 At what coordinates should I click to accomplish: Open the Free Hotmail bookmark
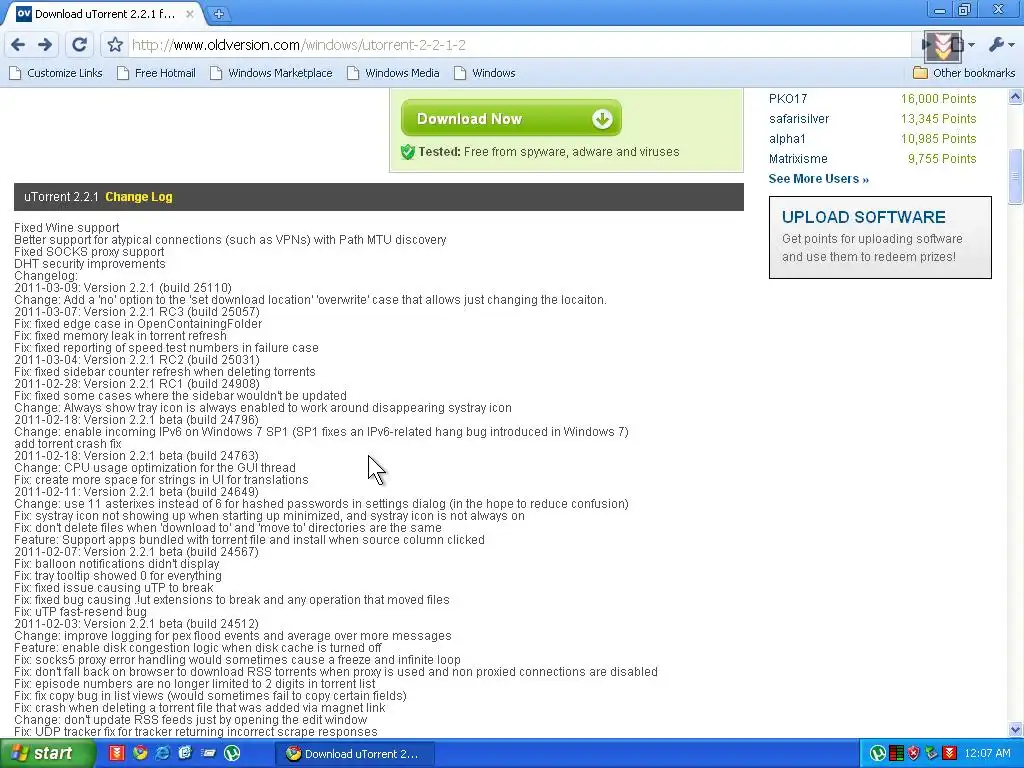click(157, 73)
